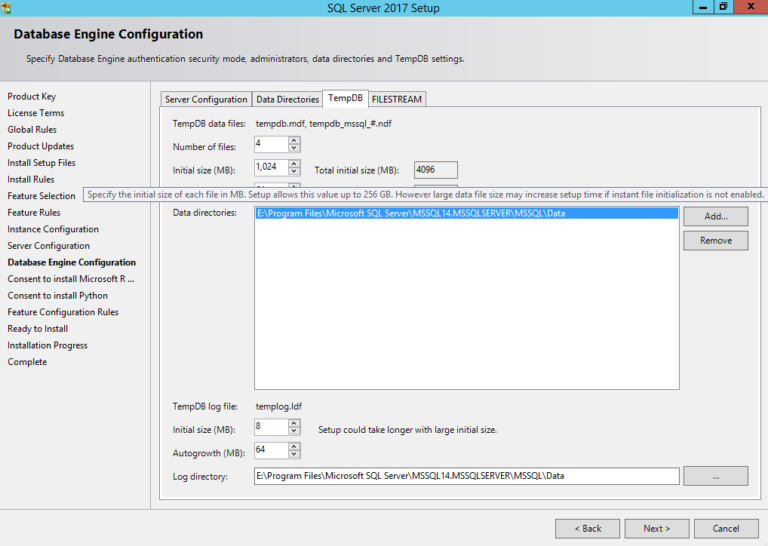Click the templog.ldf file name text
The width and height of the screenshot is (768, 546).
click(279, 406)
